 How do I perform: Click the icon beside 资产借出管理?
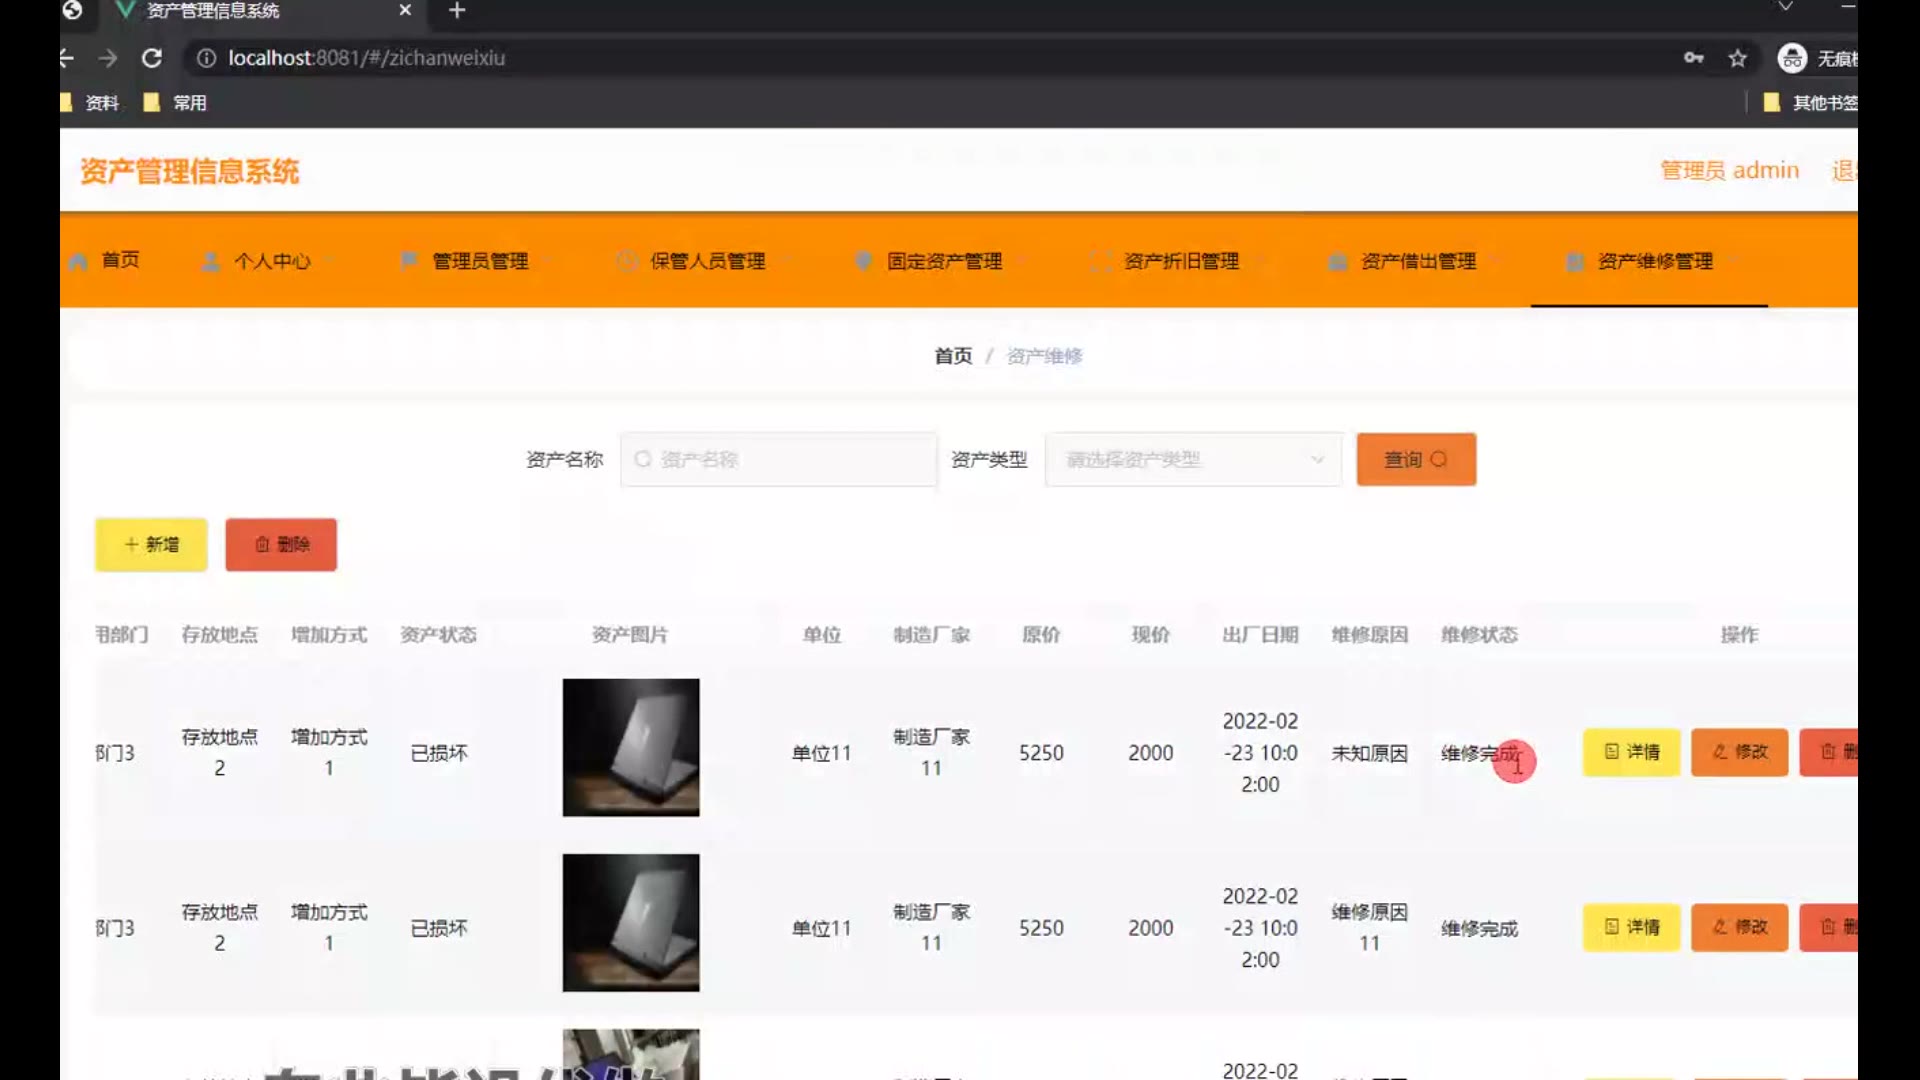point(1338,262)
